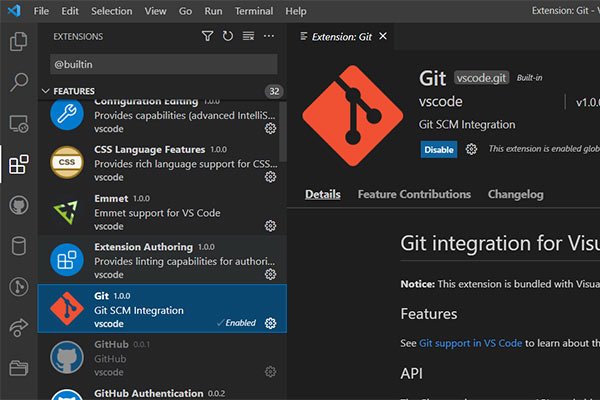This screenshot has width=600, height=400.
Task: Select the Extension: Git editor tab
Action: (x=341, y=37)
